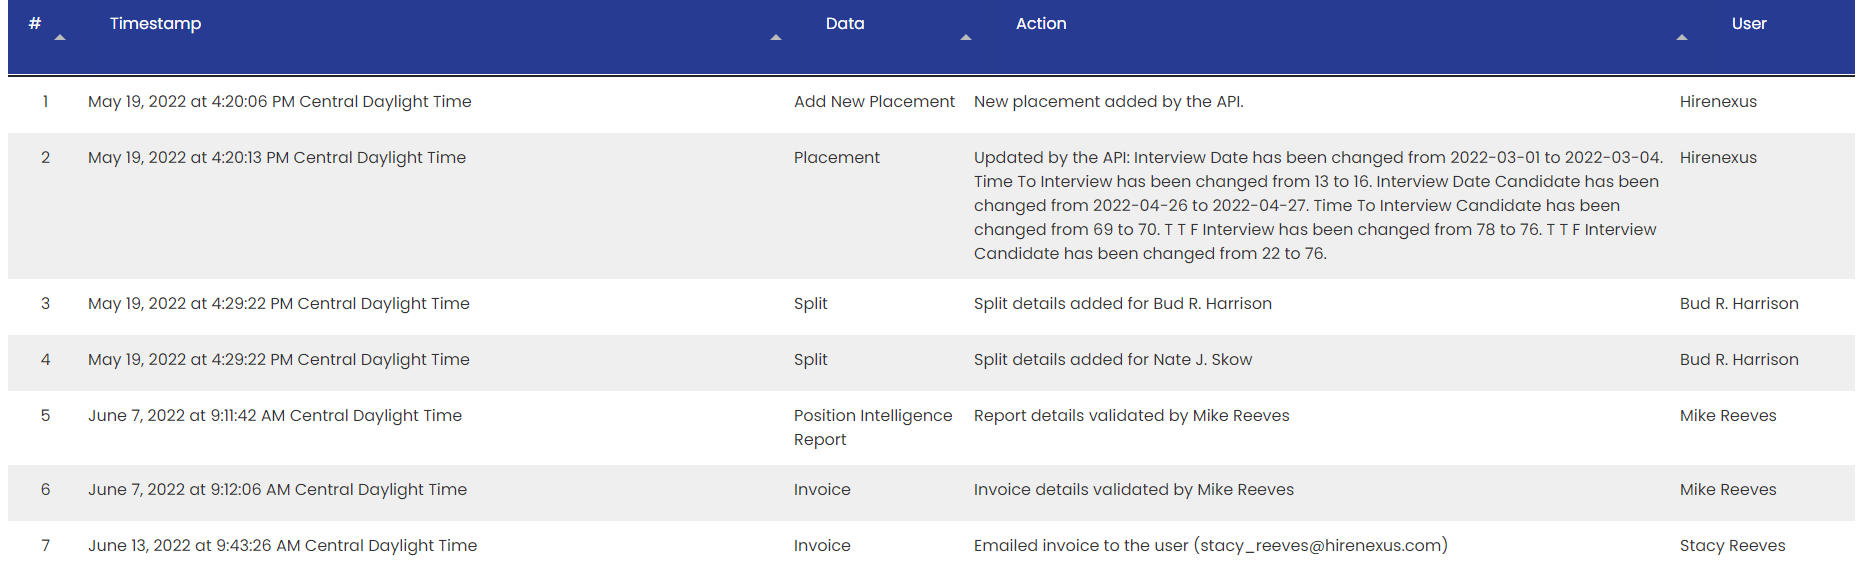Click 'Split details added for Bud R. Harrison'
The width and height of the screenshot is (1863, 572).
(x=1123, y=303)
